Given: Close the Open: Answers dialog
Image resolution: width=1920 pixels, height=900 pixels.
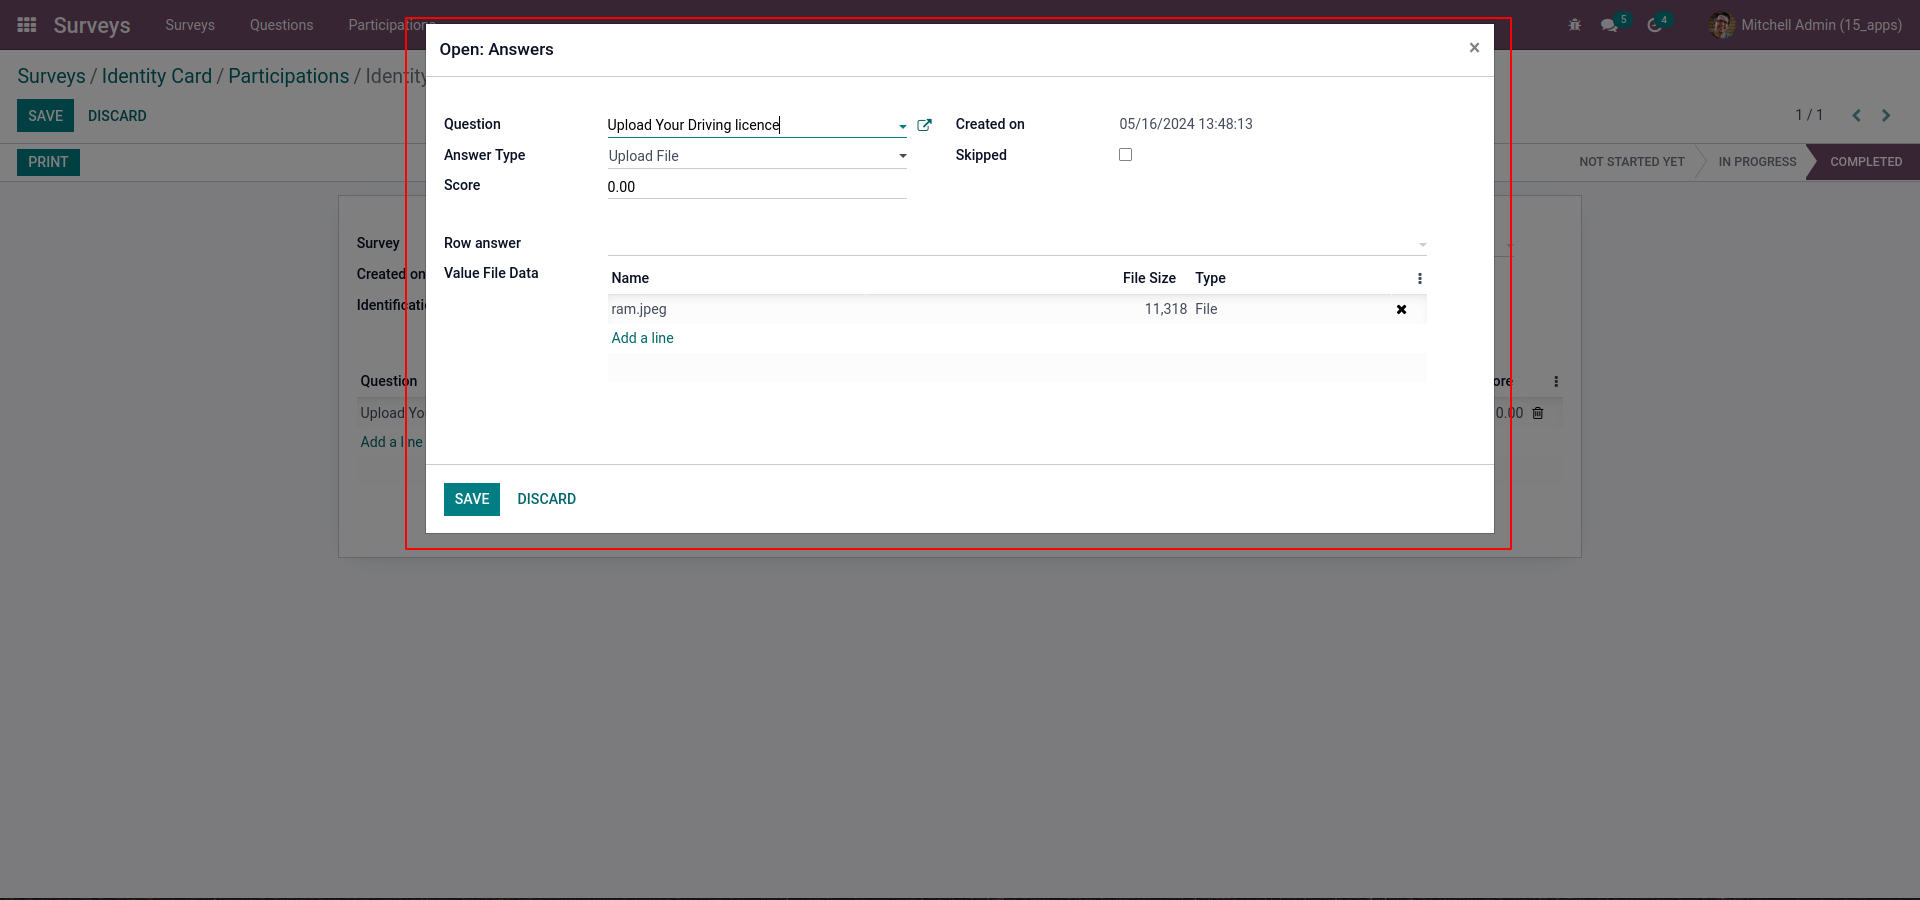Looking at the screenshot, I should tap(1474, 48).
